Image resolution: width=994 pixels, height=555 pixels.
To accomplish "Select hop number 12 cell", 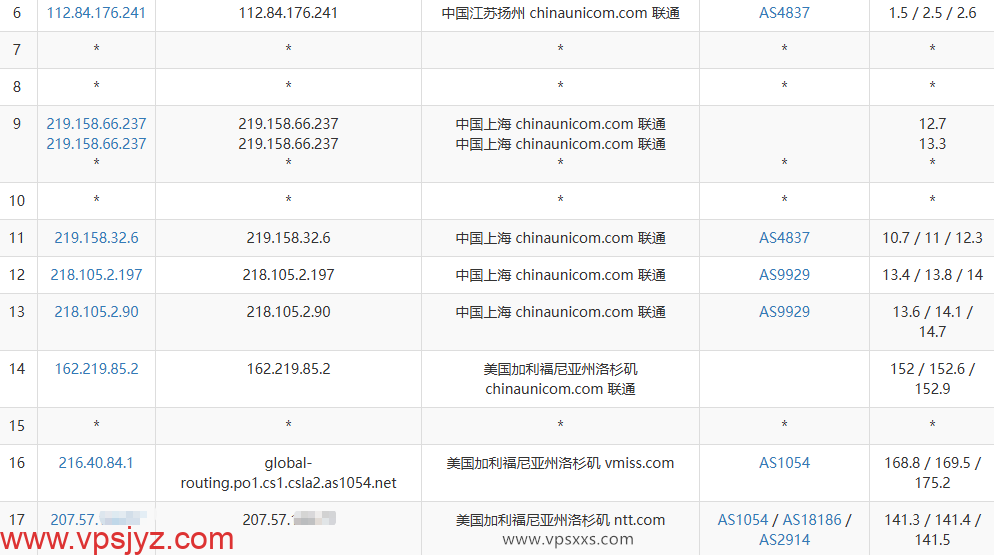I will pyautogui.click(x=18, y=275).
